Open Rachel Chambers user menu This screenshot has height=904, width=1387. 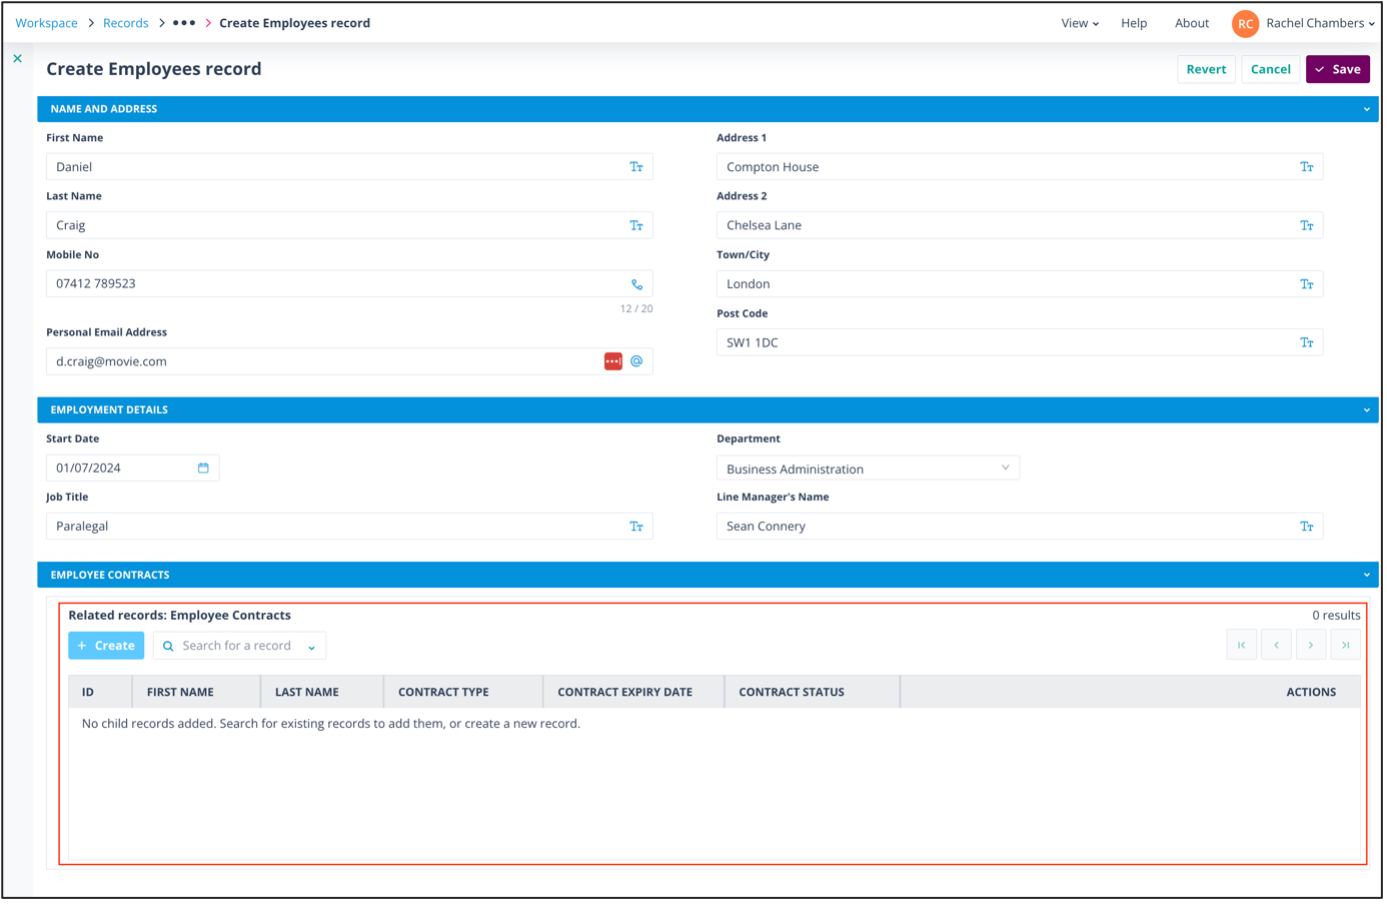(x=1320, y=23)
